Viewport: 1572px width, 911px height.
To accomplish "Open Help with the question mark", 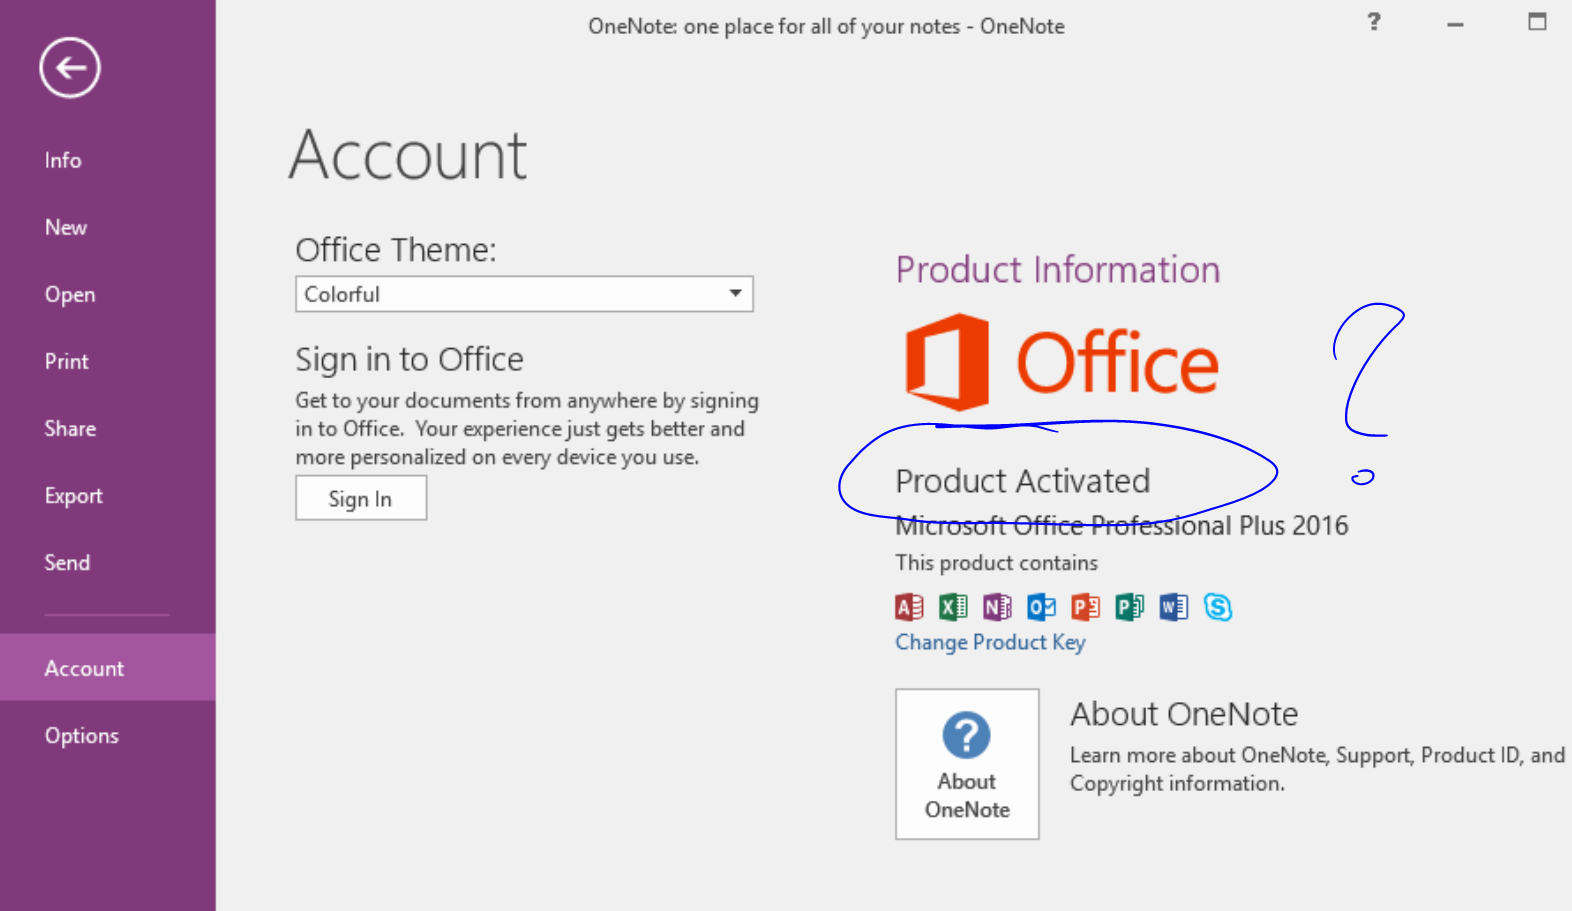I will click(x=1374, y=21).
